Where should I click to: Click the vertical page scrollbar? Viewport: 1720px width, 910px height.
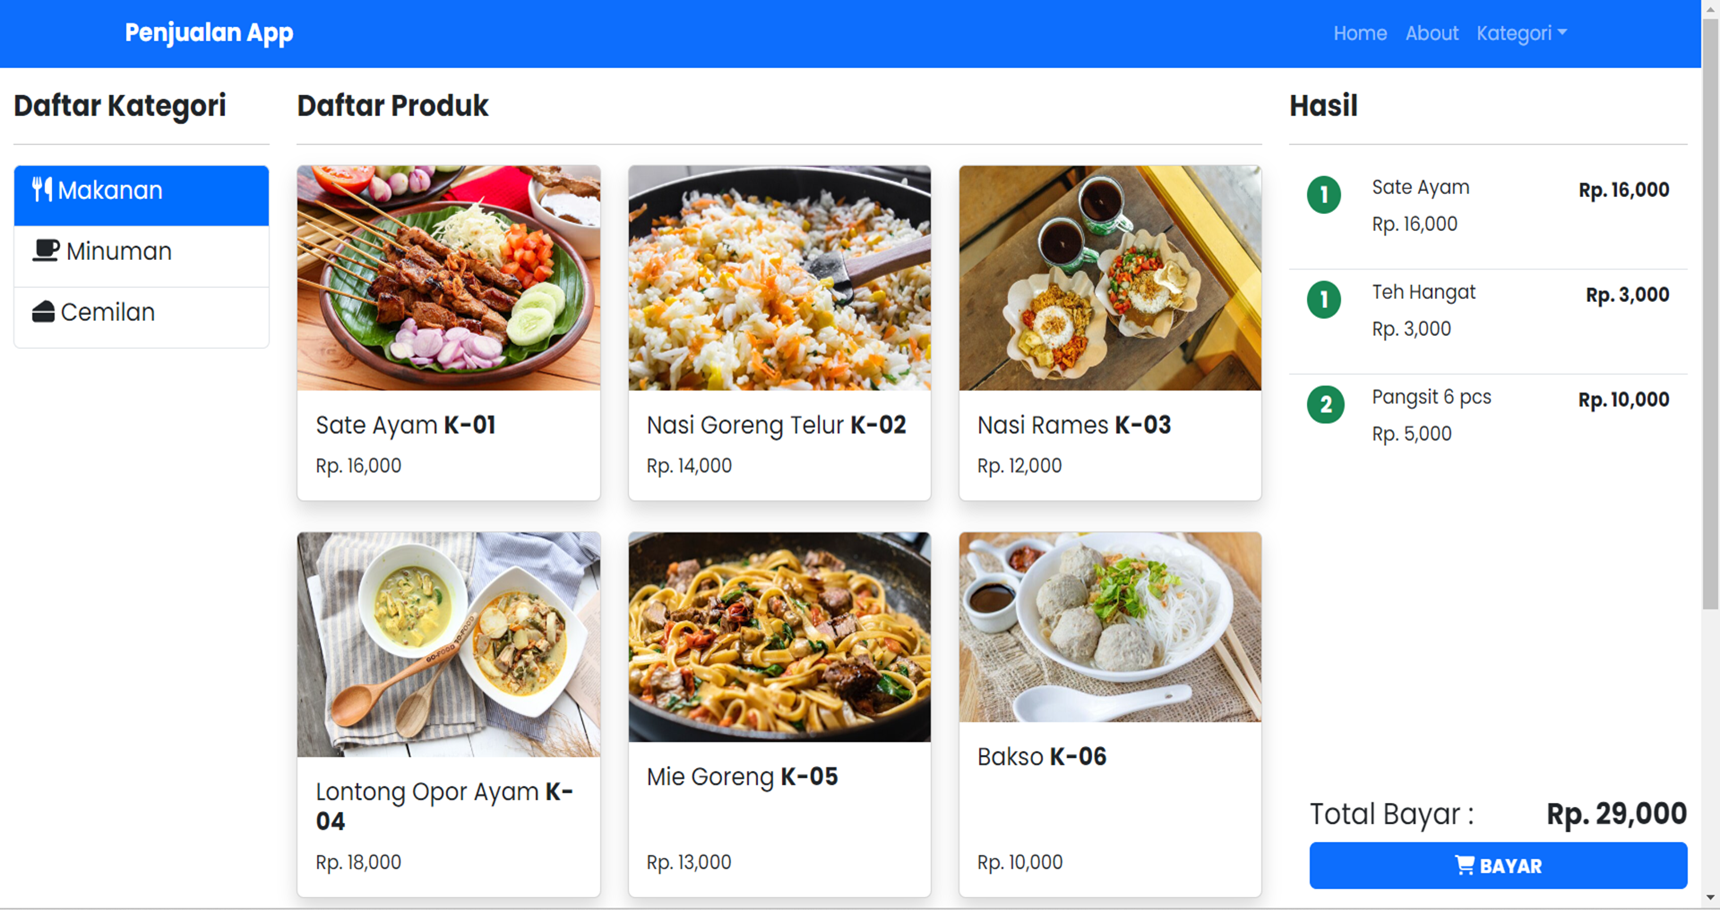click(1710, 300)
